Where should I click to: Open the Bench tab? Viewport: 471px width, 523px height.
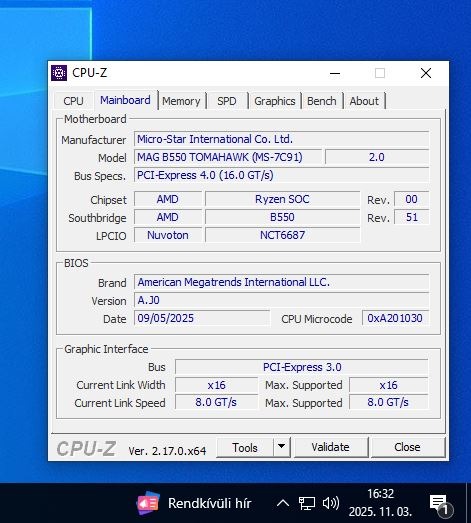tap(322, 101)
